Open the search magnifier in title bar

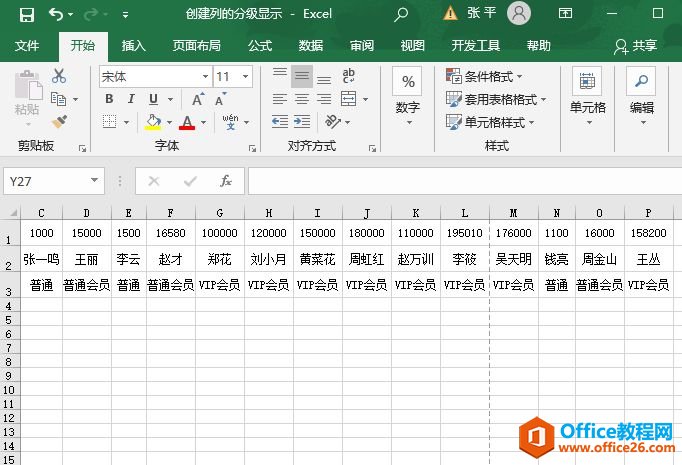click(x=401, y=14)
